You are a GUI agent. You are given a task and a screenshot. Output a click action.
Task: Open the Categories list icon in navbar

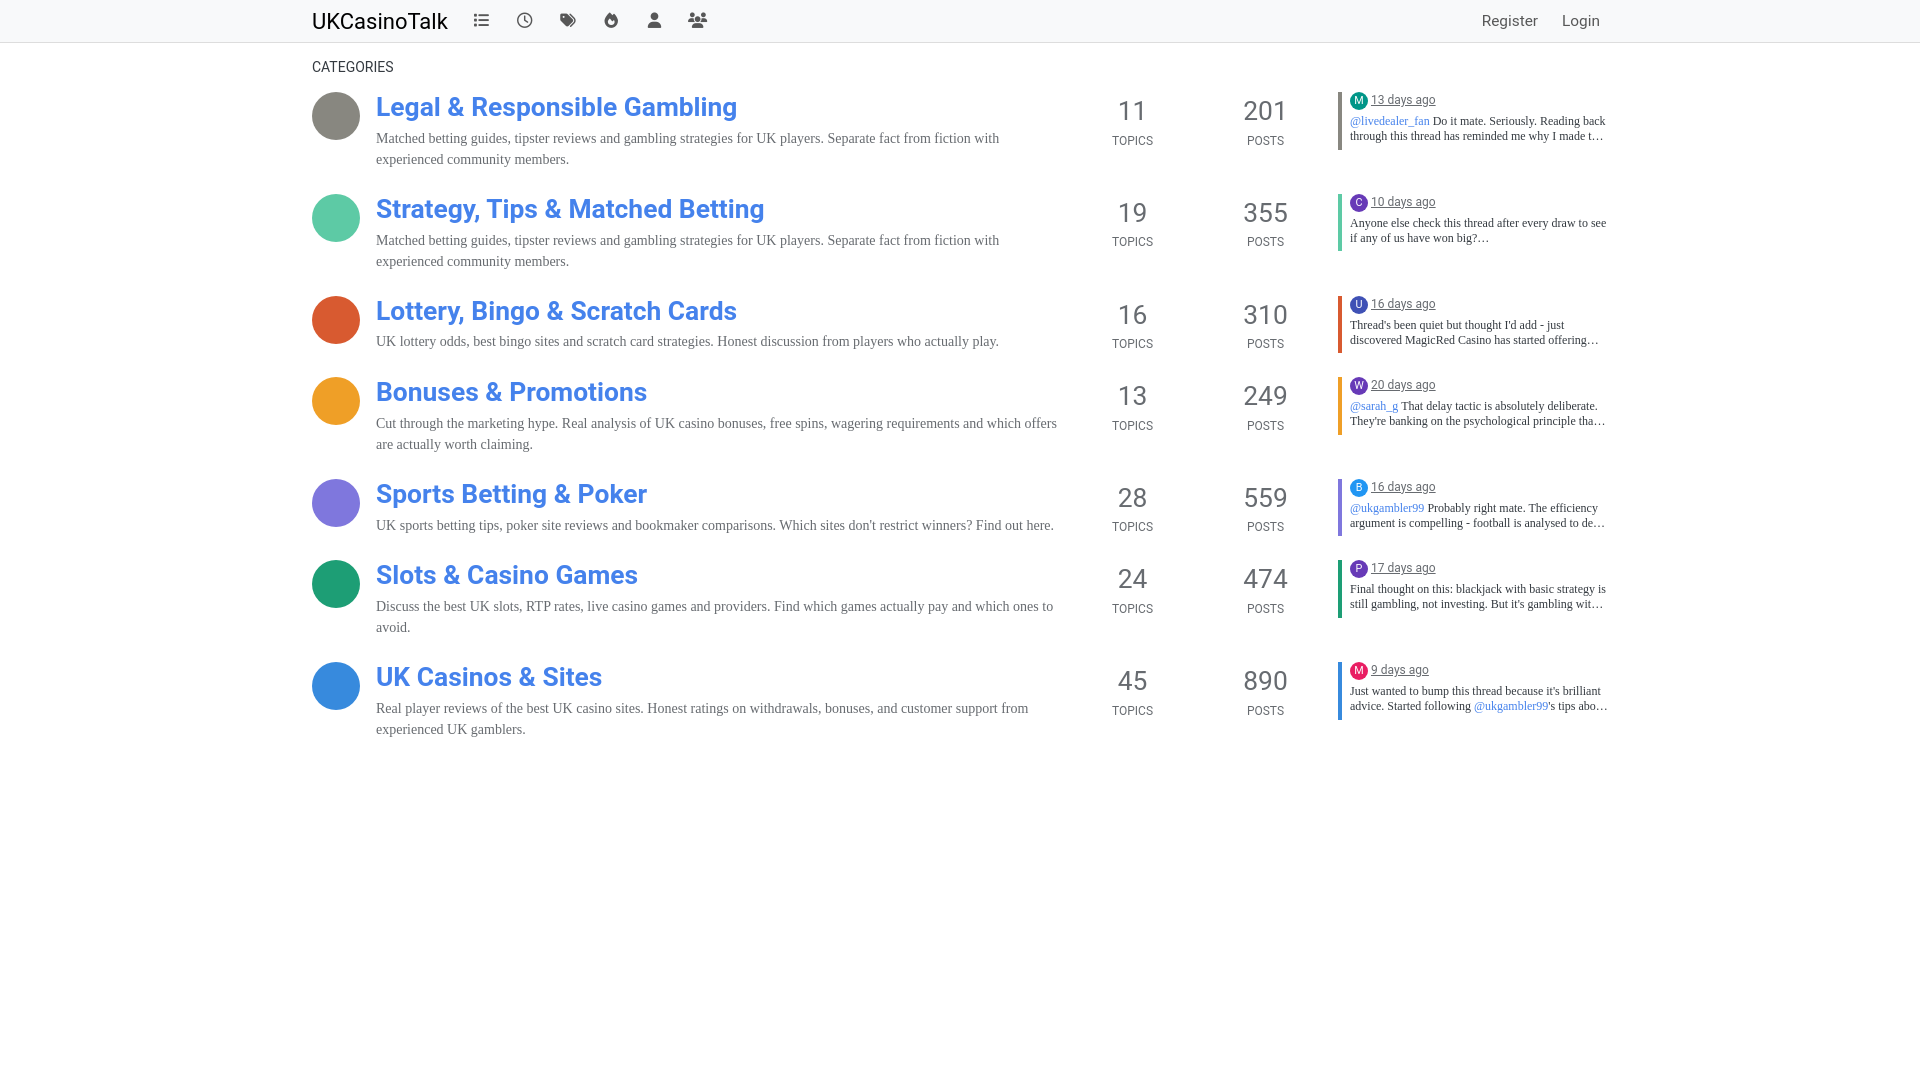[481, 20]
